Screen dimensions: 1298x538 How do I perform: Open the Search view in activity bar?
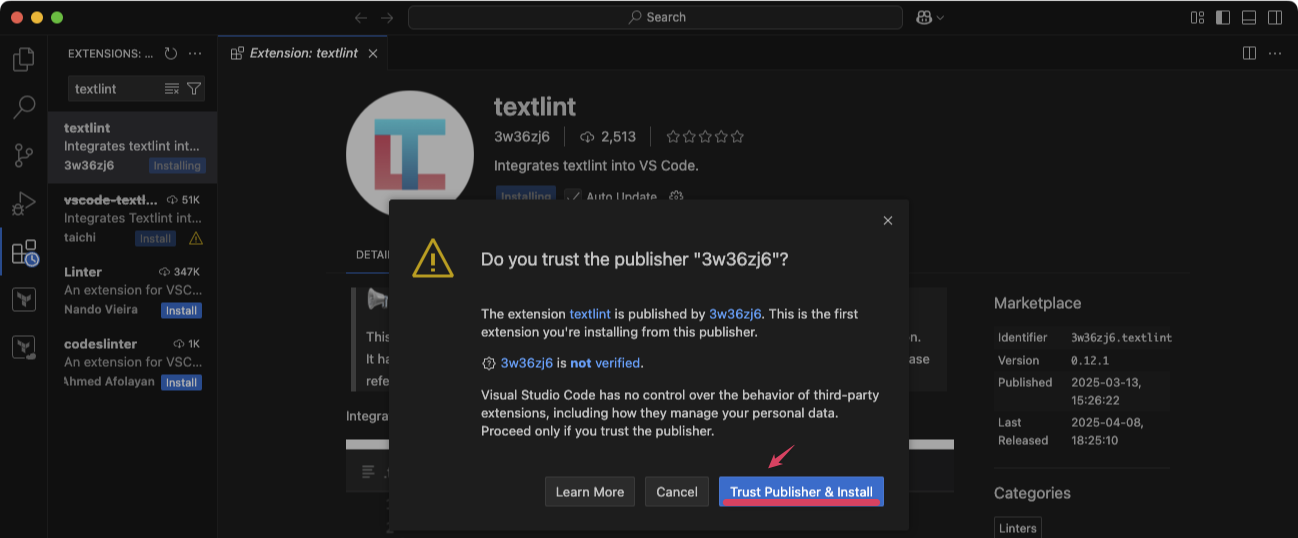click(23, 107)
